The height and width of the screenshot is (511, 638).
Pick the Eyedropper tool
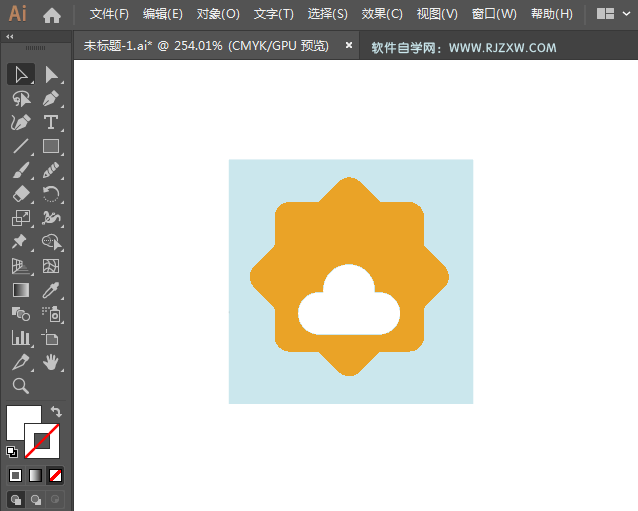click(x=51, y=290)
